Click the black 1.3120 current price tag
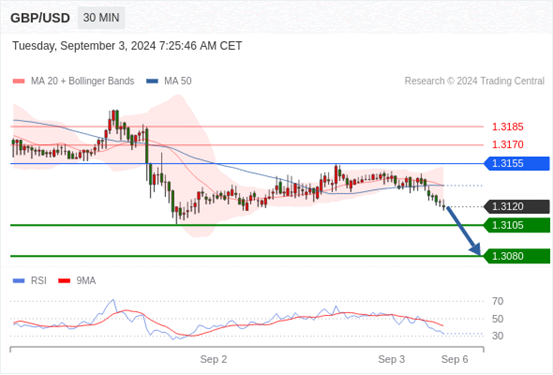The height and width of the screenshot is (375, 553). pyautogui.click(x=517, y=207)
